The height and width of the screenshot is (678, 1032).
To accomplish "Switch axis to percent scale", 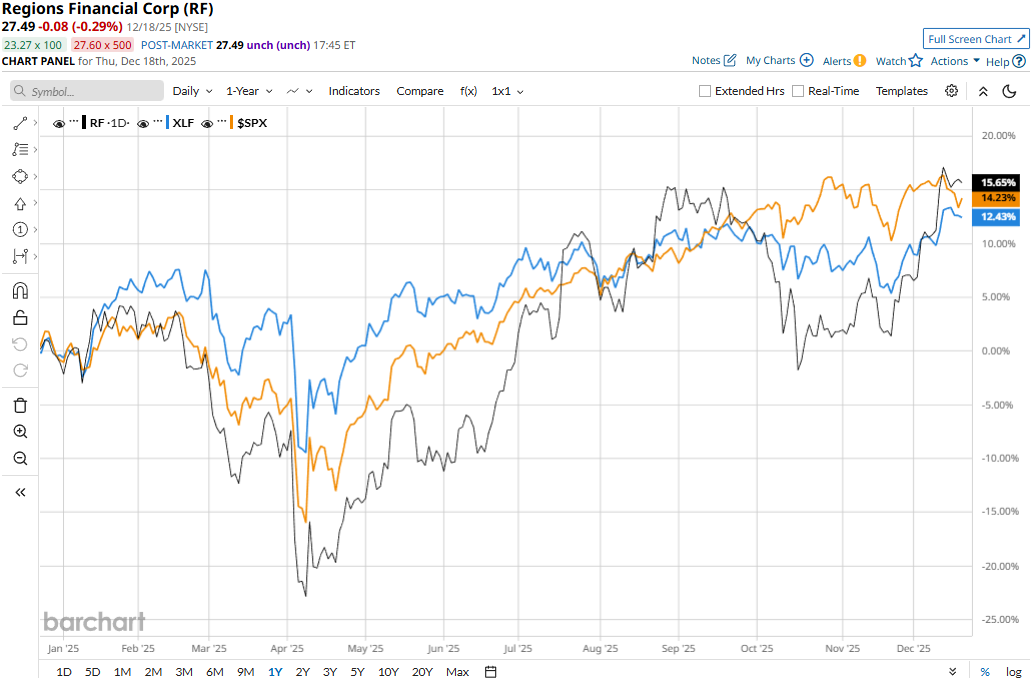I will [985, 671].
